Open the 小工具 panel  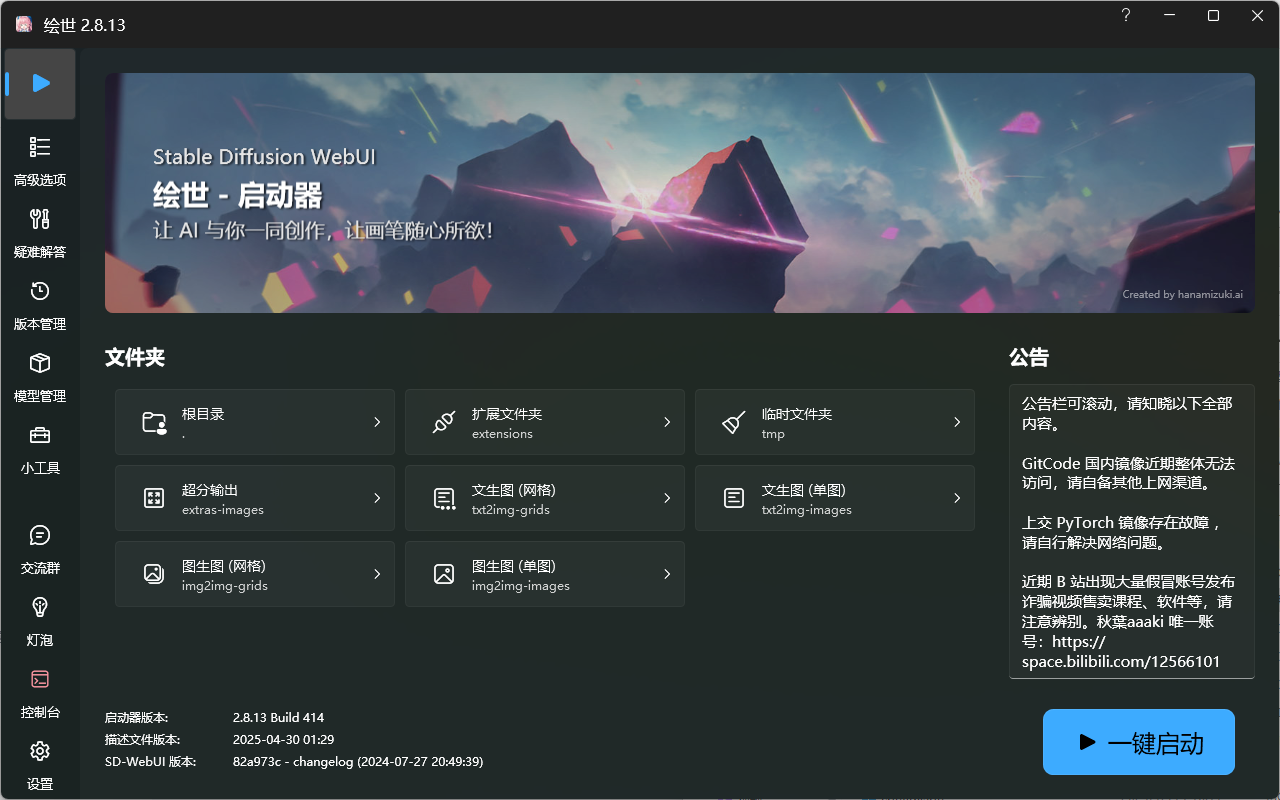click(40, 448)
